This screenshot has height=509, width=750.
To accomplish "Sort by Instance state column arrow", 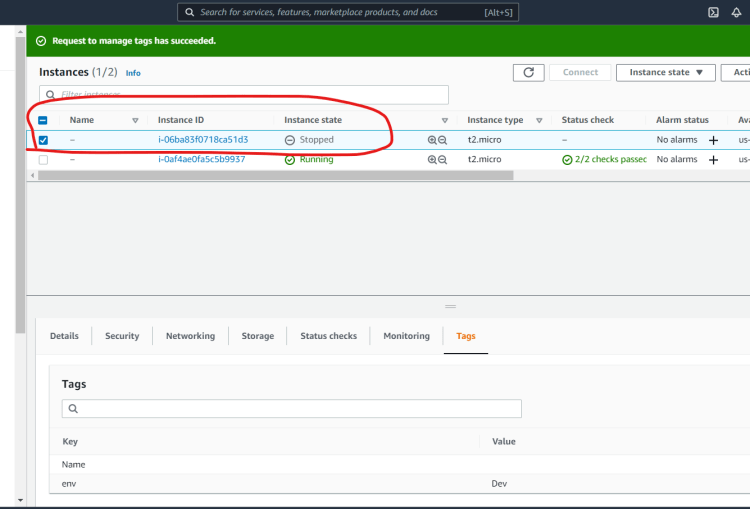I will [445, 121].
